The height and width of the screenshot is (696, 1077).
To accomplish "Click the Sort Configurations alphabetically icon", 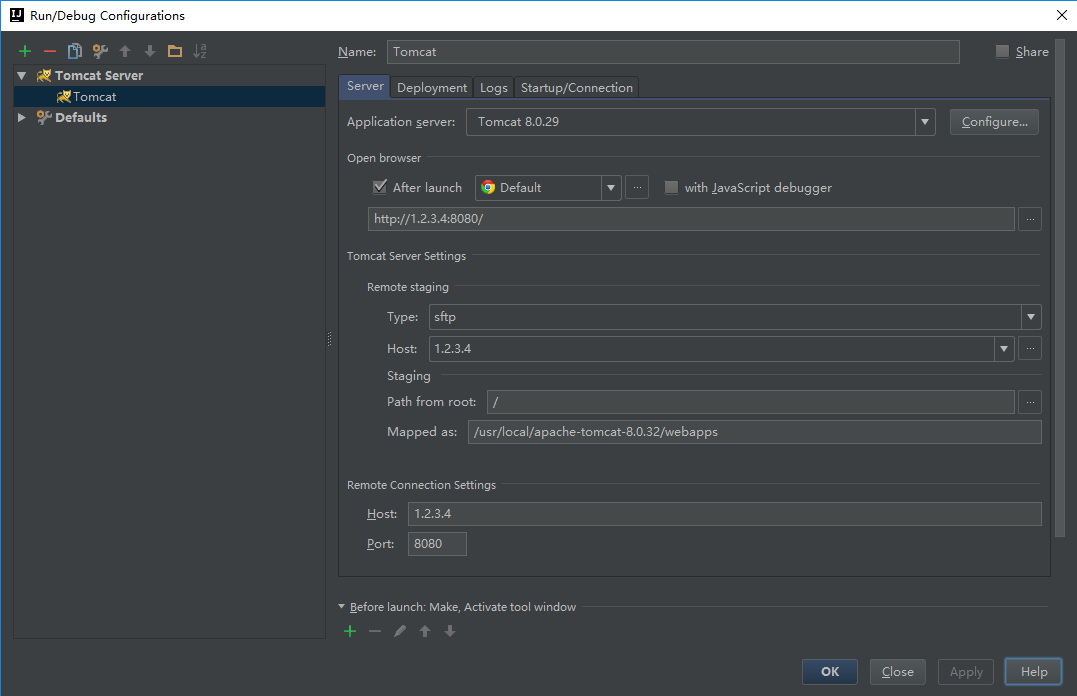I will coord(200,51).
